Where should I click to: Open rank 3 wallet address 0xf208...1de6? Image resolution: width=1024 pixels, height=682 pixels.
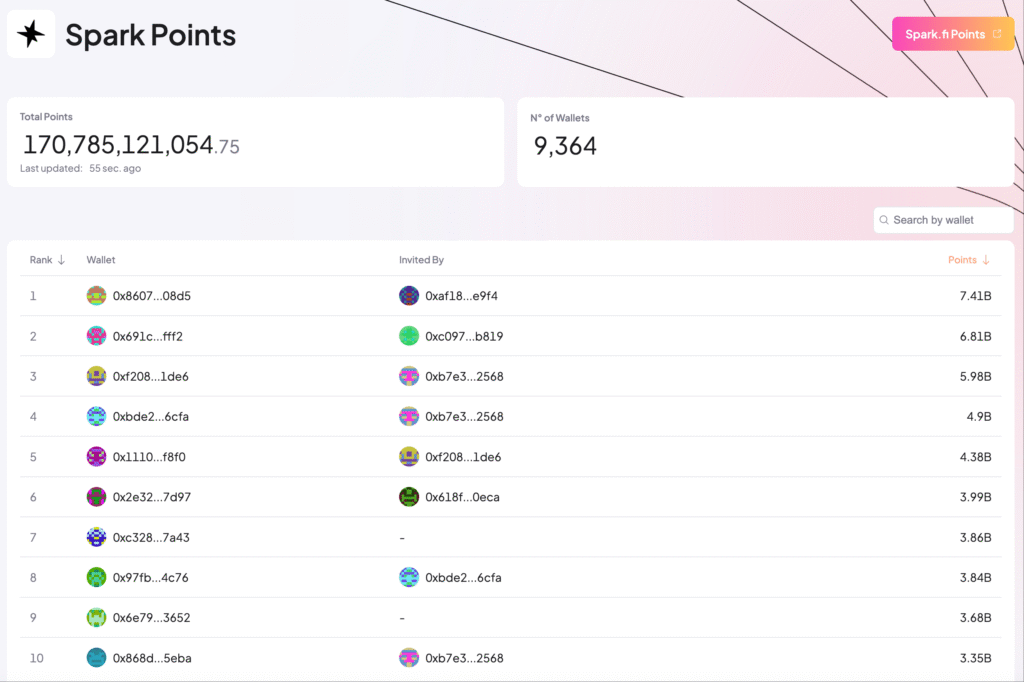click(150, 376)
